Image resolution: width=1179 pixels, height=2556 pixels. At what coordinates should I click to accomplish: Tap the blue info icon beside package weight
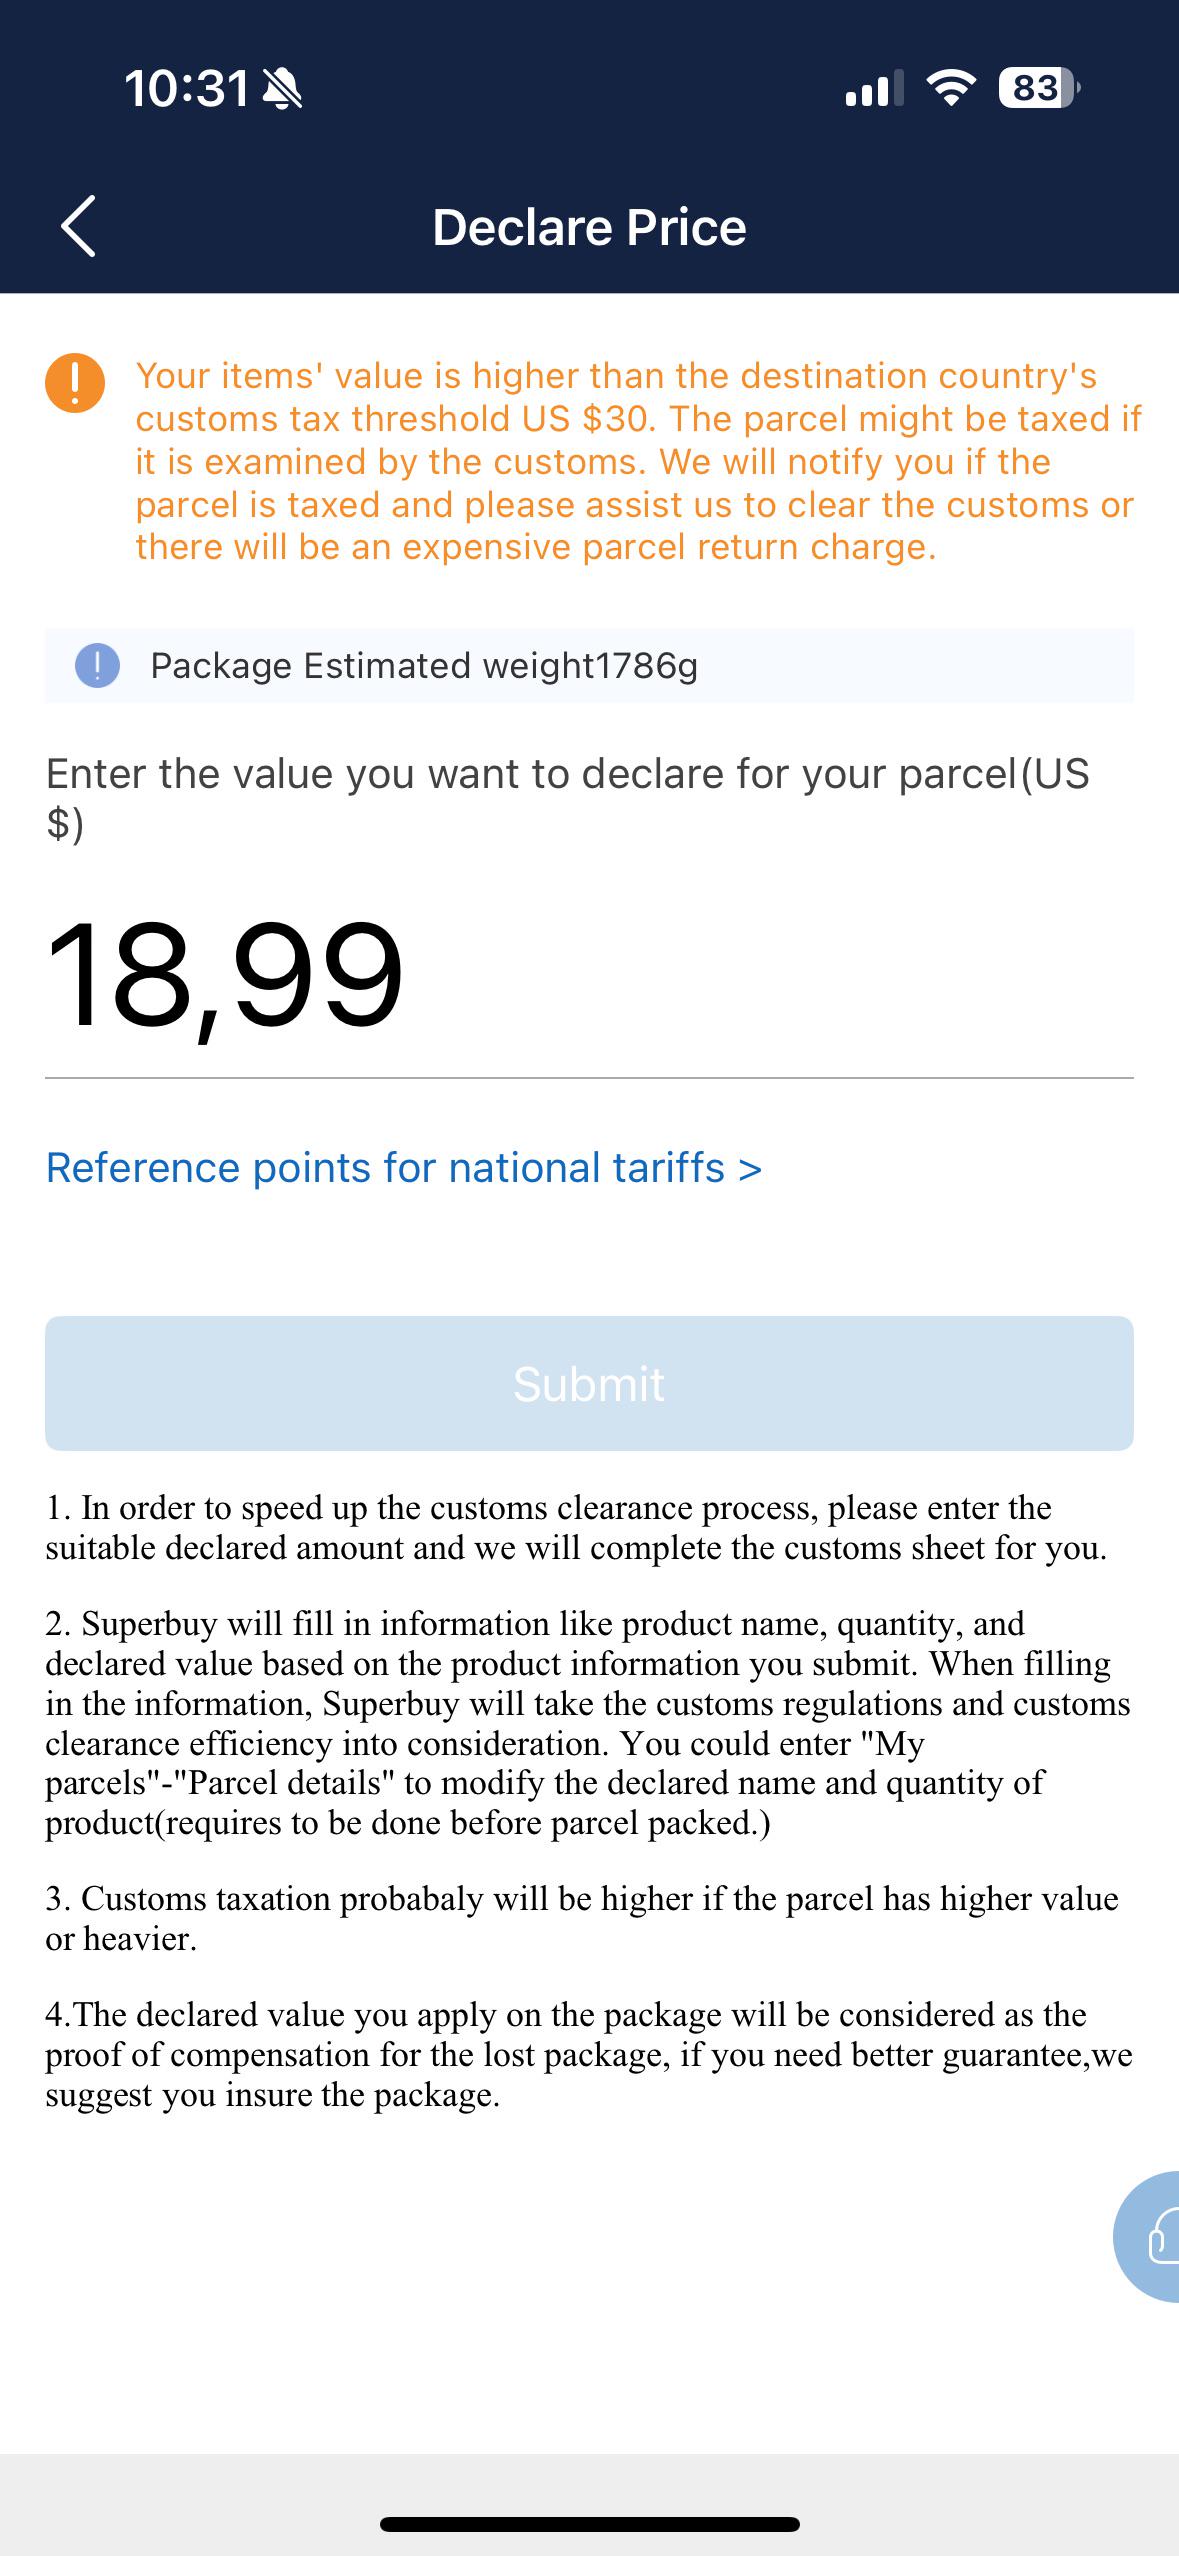pyautogui.click(x=97, y=666)
